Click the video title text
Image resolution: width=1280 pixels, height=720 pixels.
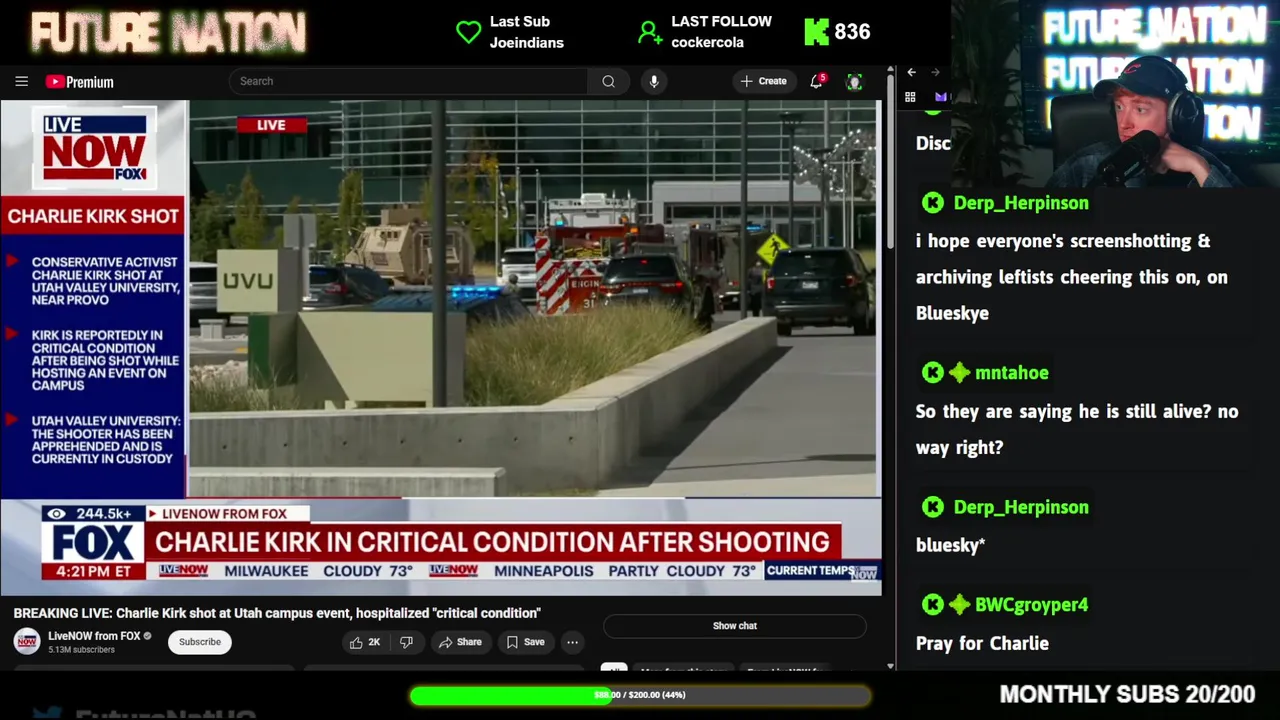click(277, 613)
